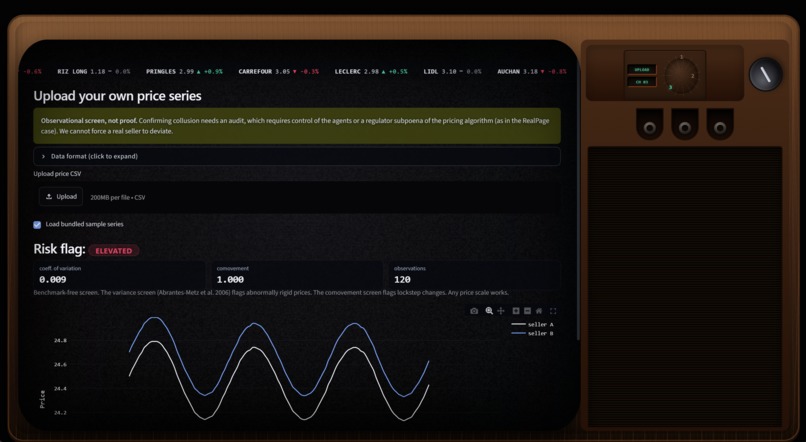Click the upload arrow icon in Upload button

coord(49,197)
